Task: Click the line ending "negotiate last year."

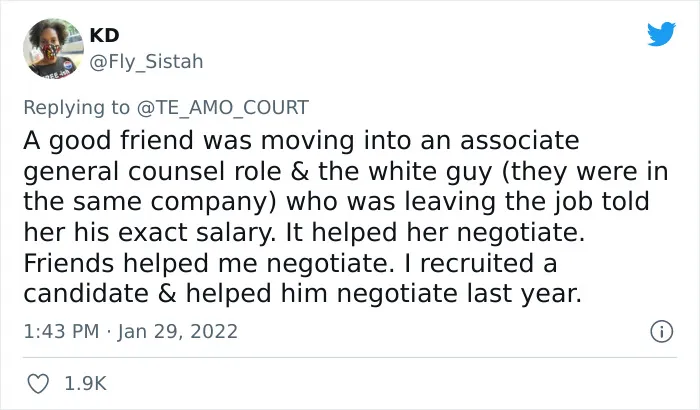Action: coord(303,293)
